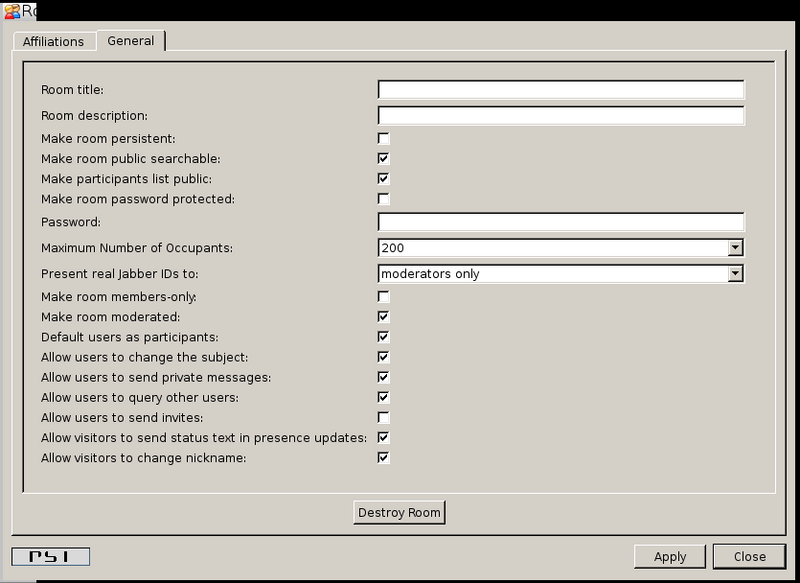Select a different Jabber ID visibility option

pos(735,273)
